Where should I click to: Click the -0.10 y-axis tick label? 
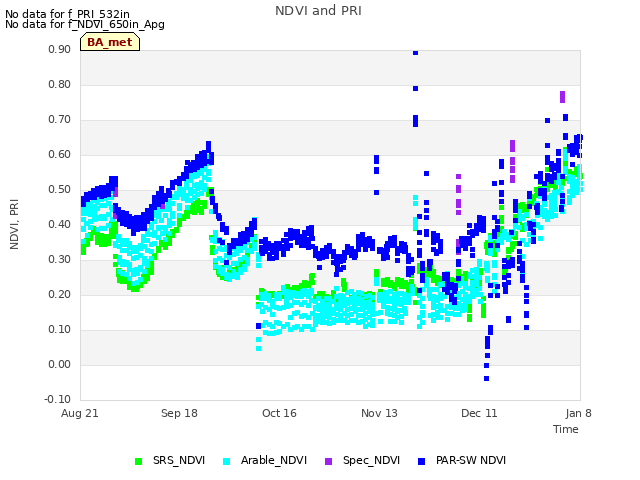(x=57, y=399)
